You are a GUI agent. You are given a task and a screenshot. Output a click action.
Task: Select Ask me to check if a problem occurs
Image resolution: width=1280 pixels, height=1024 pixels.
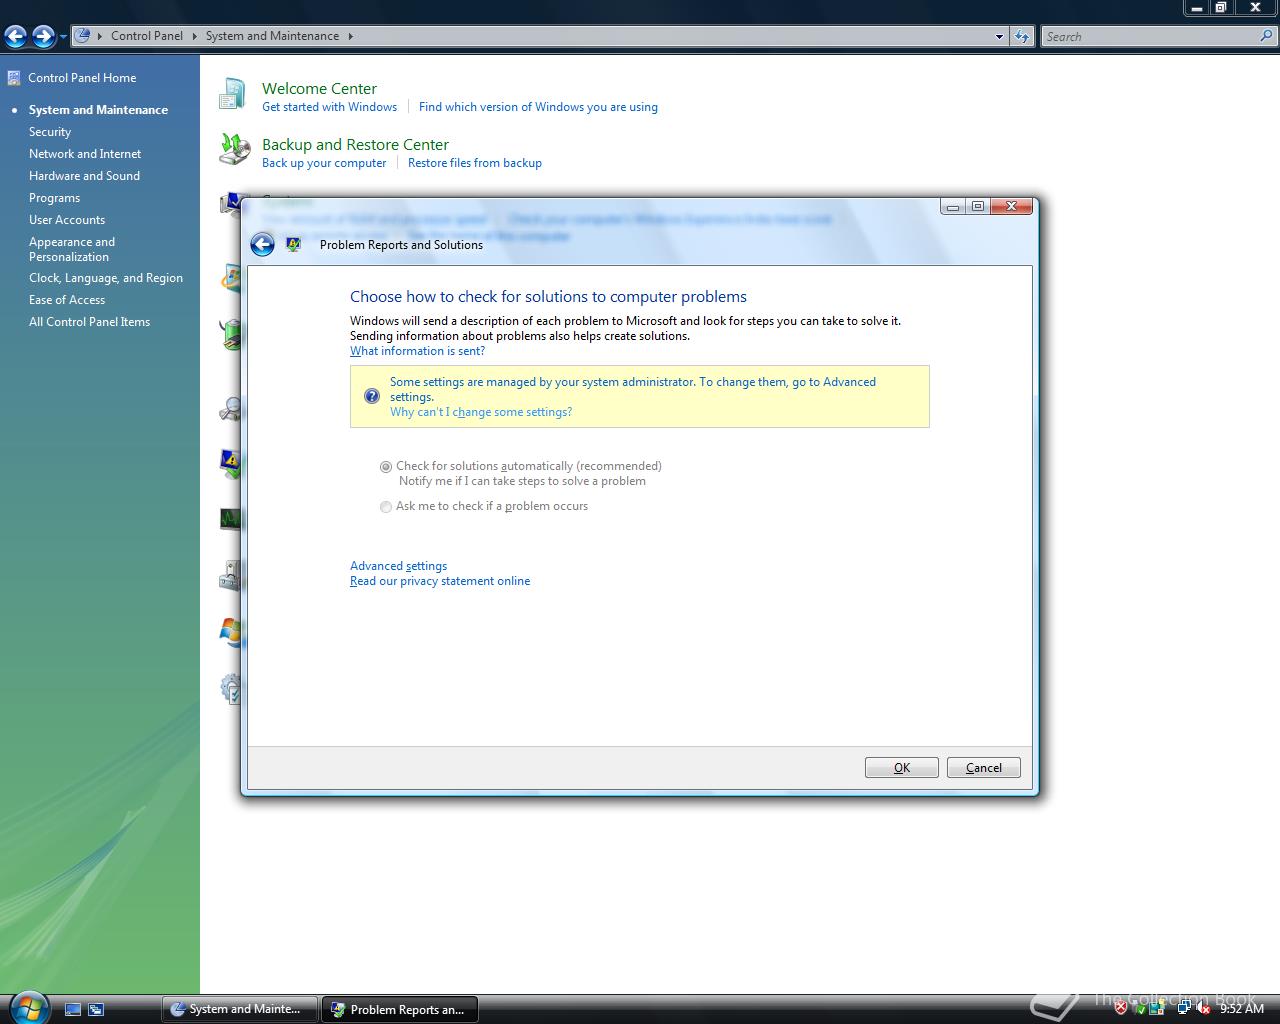pyautogui.click(x=386, y=507)
